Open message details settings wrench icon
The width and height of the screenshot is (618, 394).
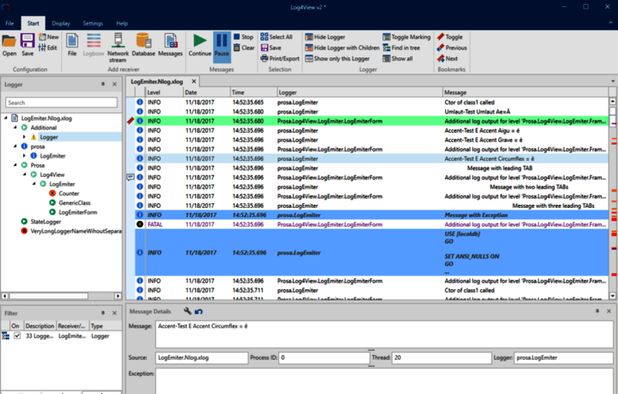(188, 311)
